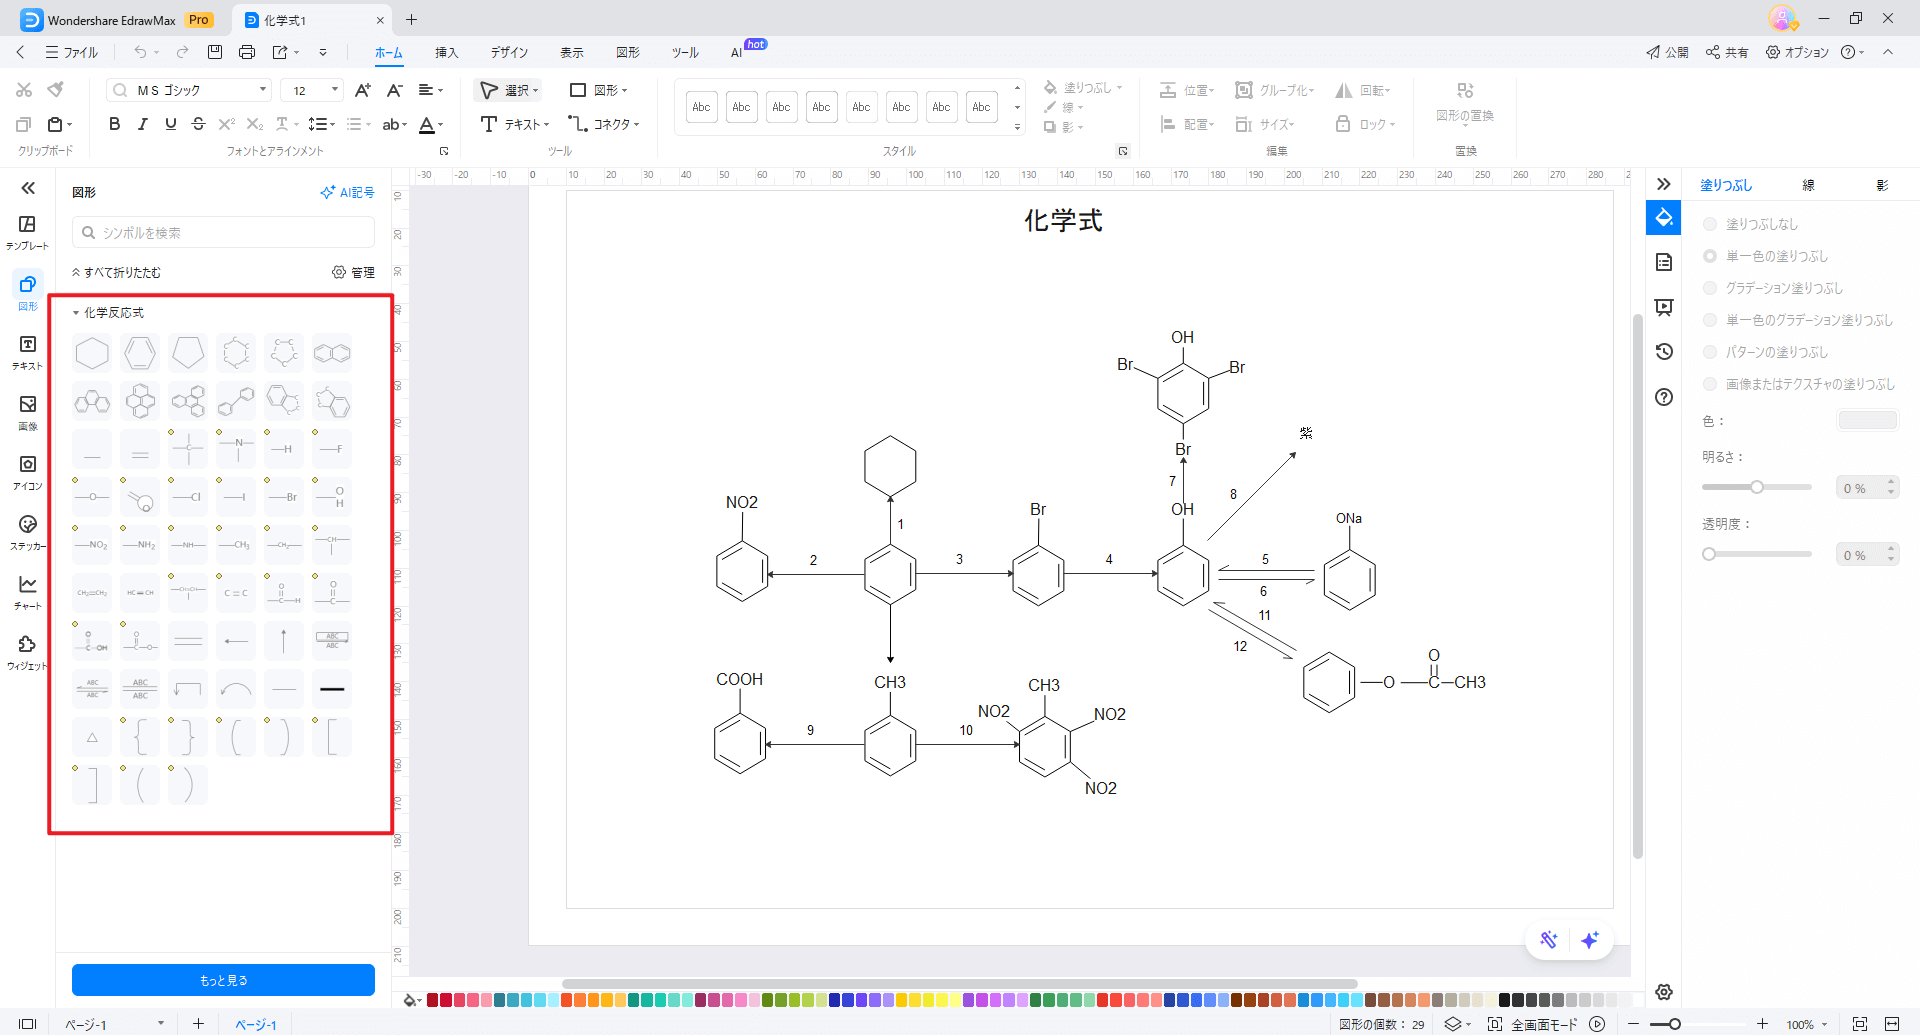Open the font color dropdown arrow
The image size is (1920, 1035).
[x=441, y=125]
